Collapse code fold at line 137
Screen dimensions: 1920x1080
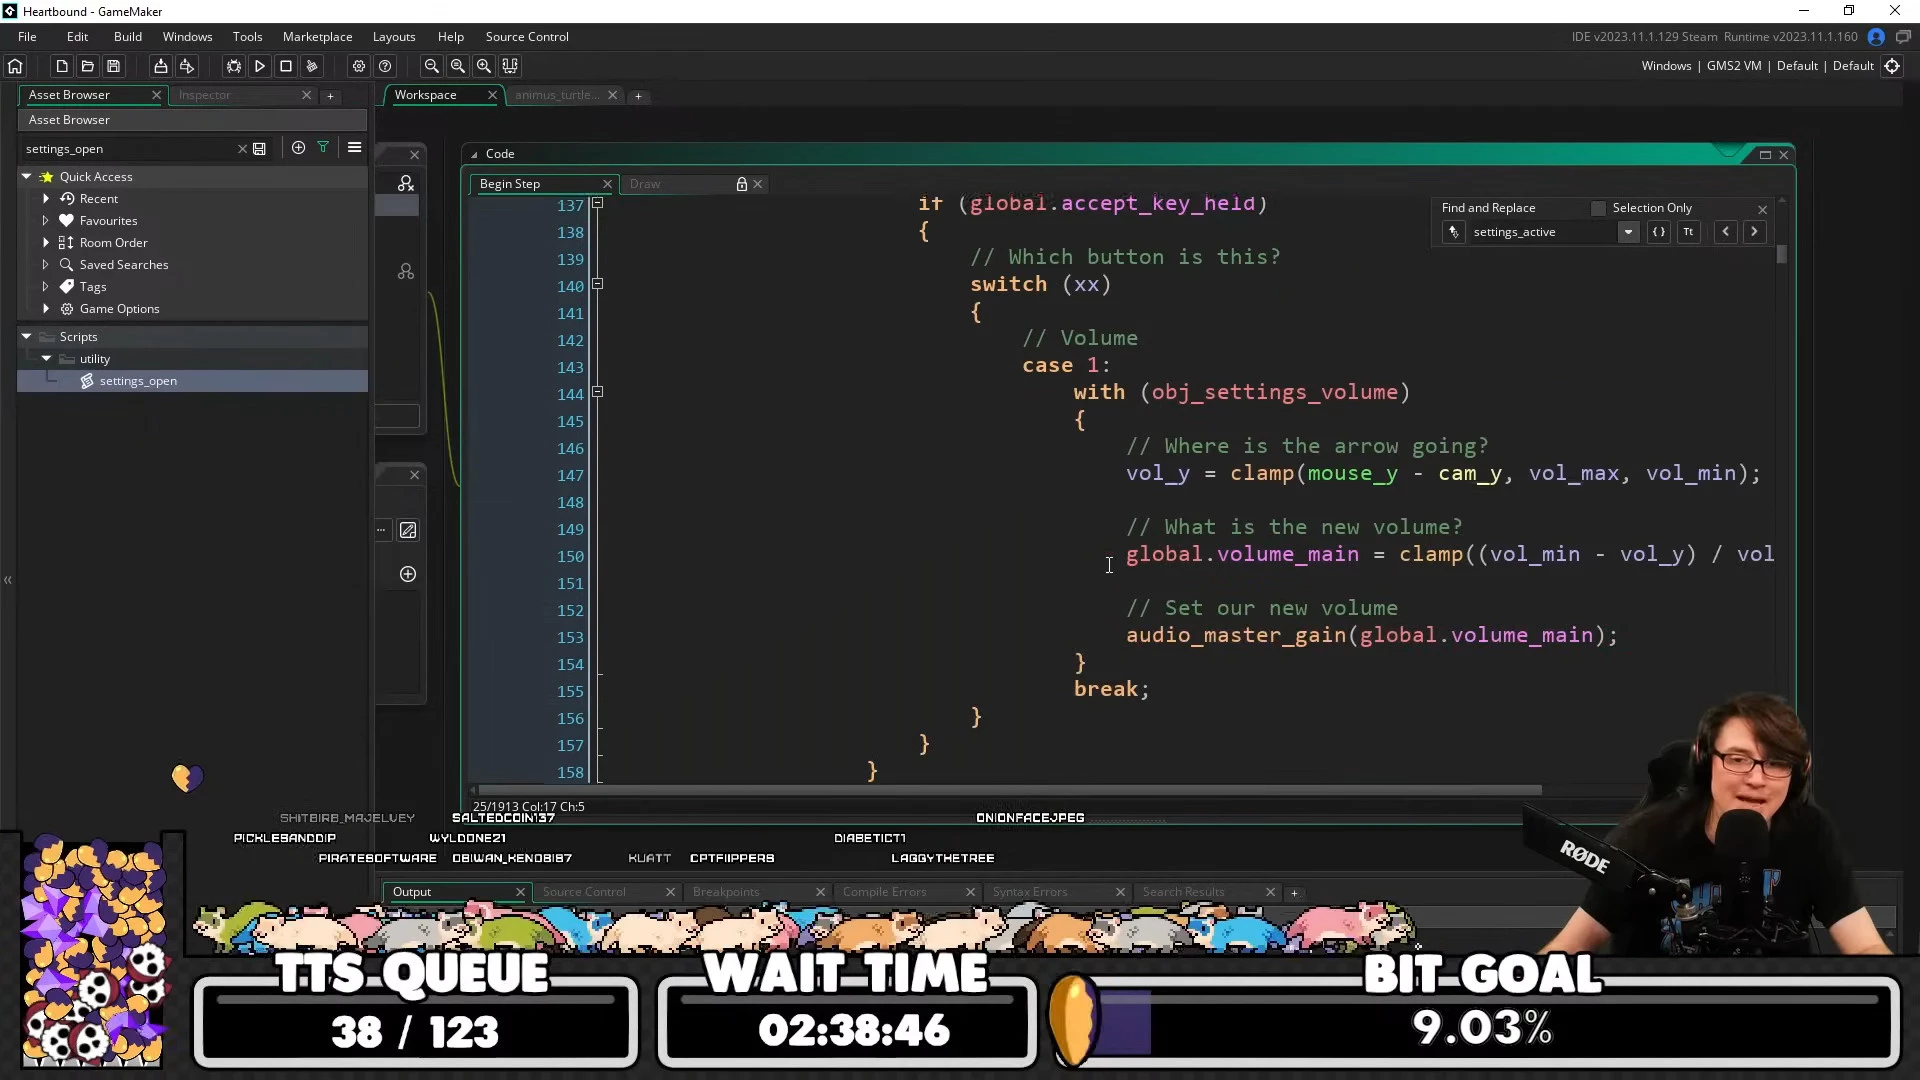pyautogui.click(x=598, y=204)
